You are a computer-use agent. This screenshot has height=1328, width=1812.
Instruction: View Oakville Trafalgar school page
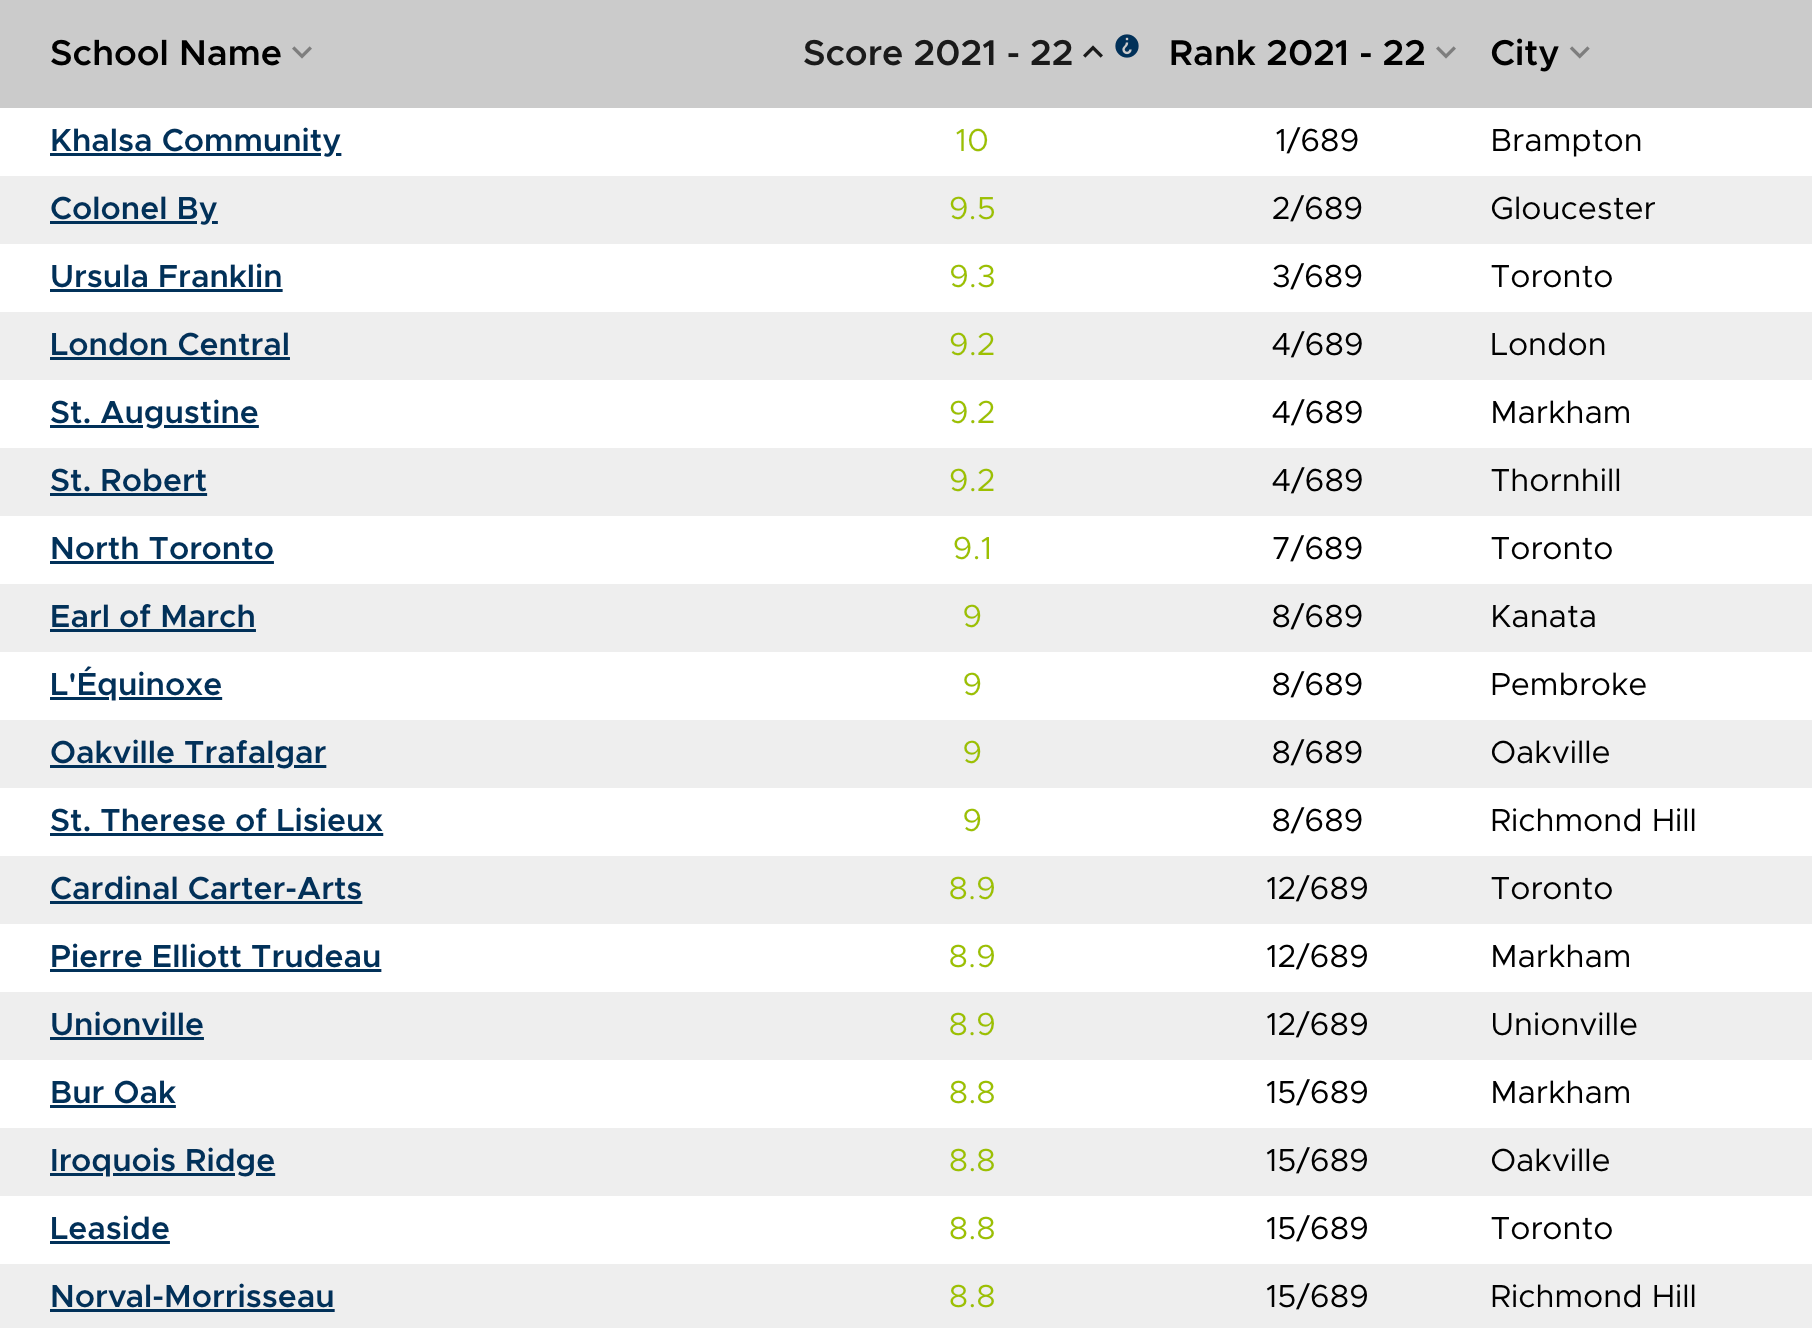[188, 753]
